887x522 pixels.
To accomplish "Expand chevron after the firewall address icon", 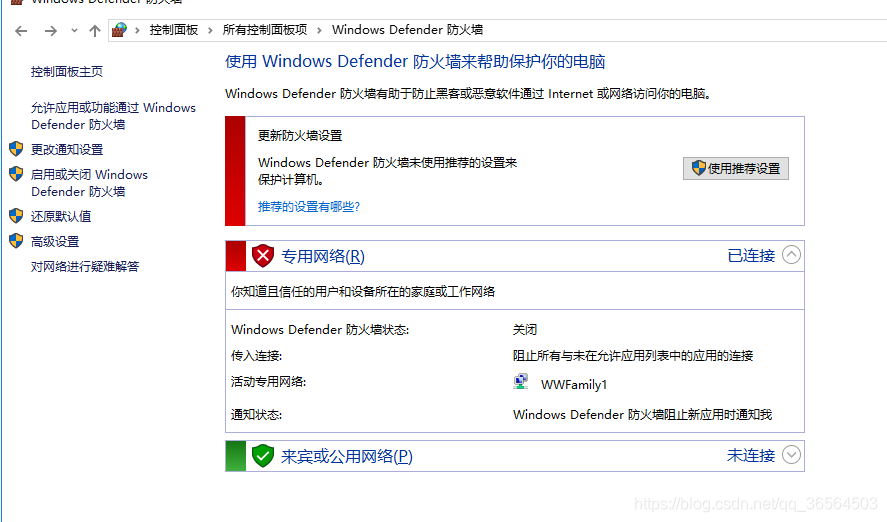I will click(137, 31).
